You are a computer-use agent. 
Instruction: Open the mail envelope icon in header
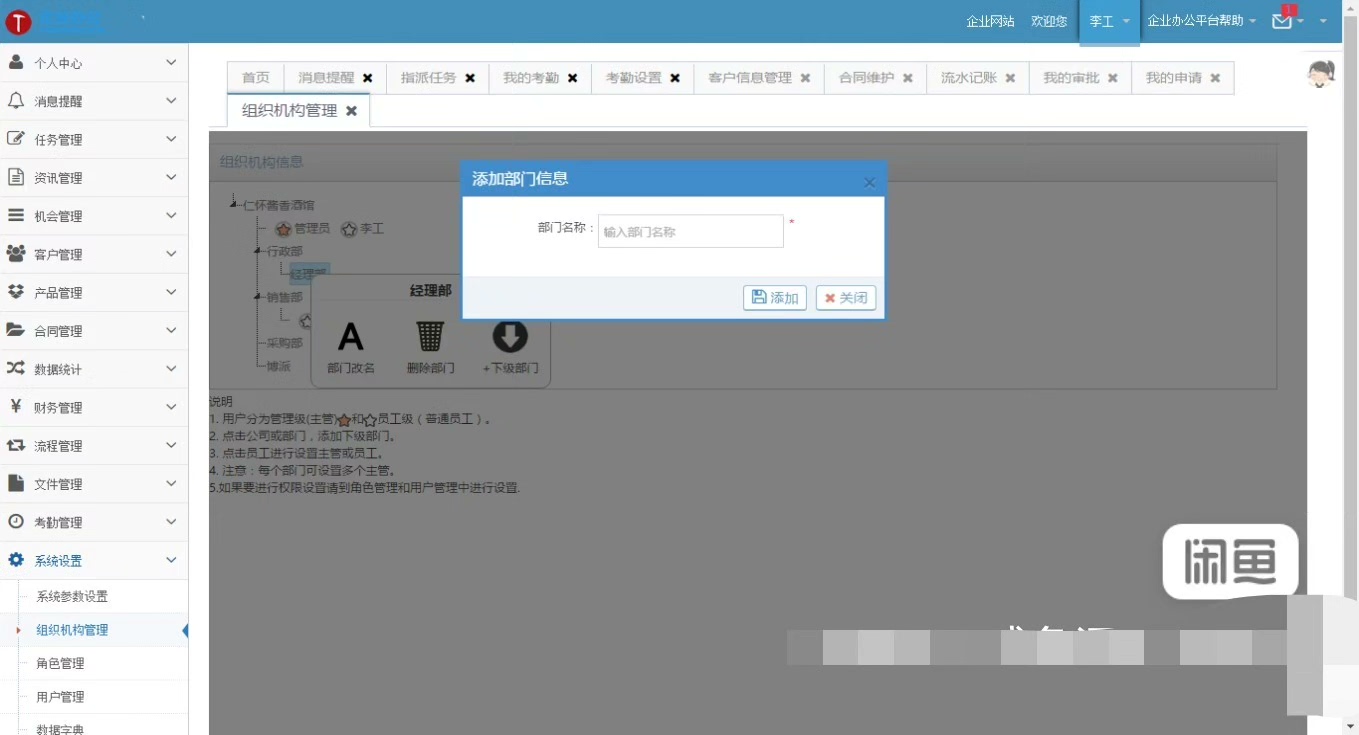coord(1282,21)
